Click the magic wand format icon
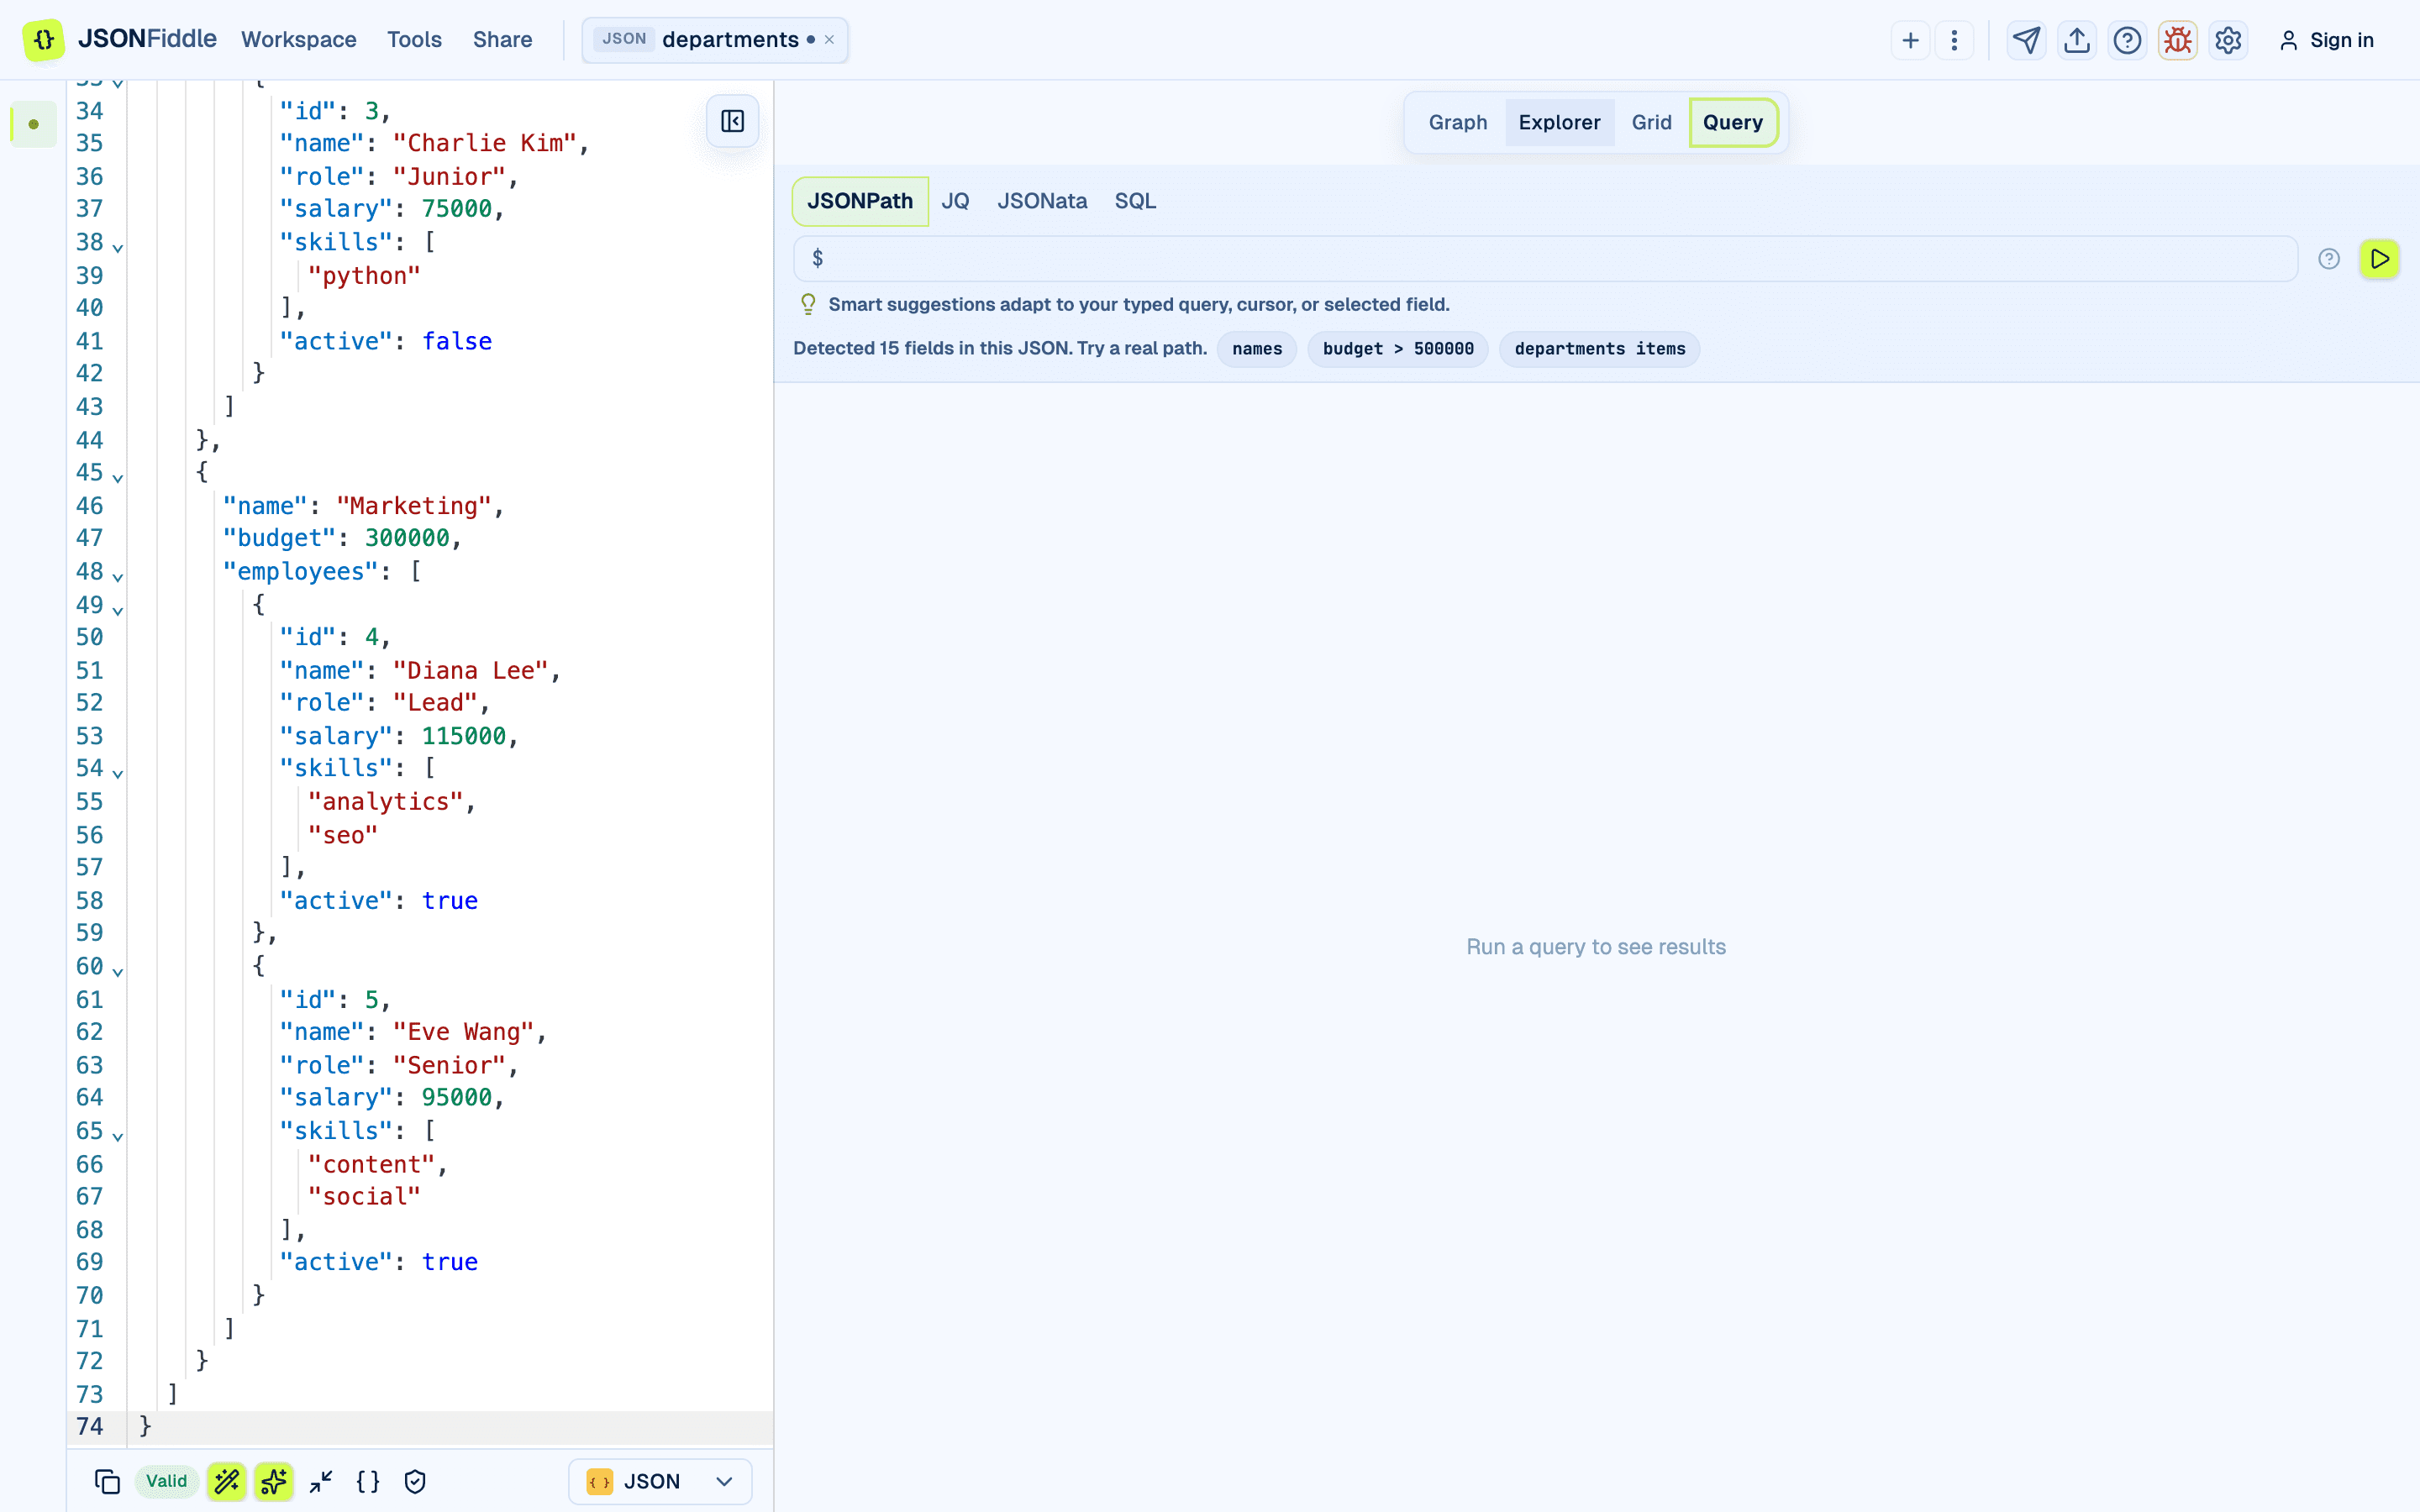Viewport: 2420px width, 1512px height. click(x=227, y=1481)
